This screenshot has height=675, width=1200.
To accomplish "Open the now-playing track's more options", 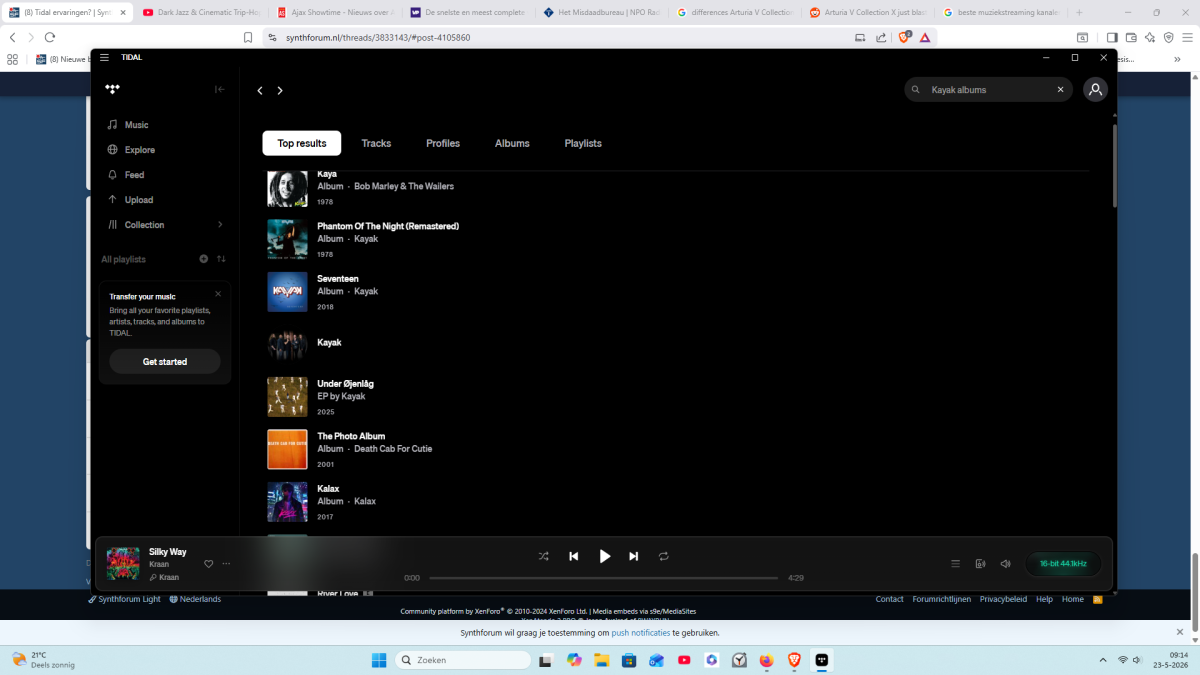I will coord(226,564).
